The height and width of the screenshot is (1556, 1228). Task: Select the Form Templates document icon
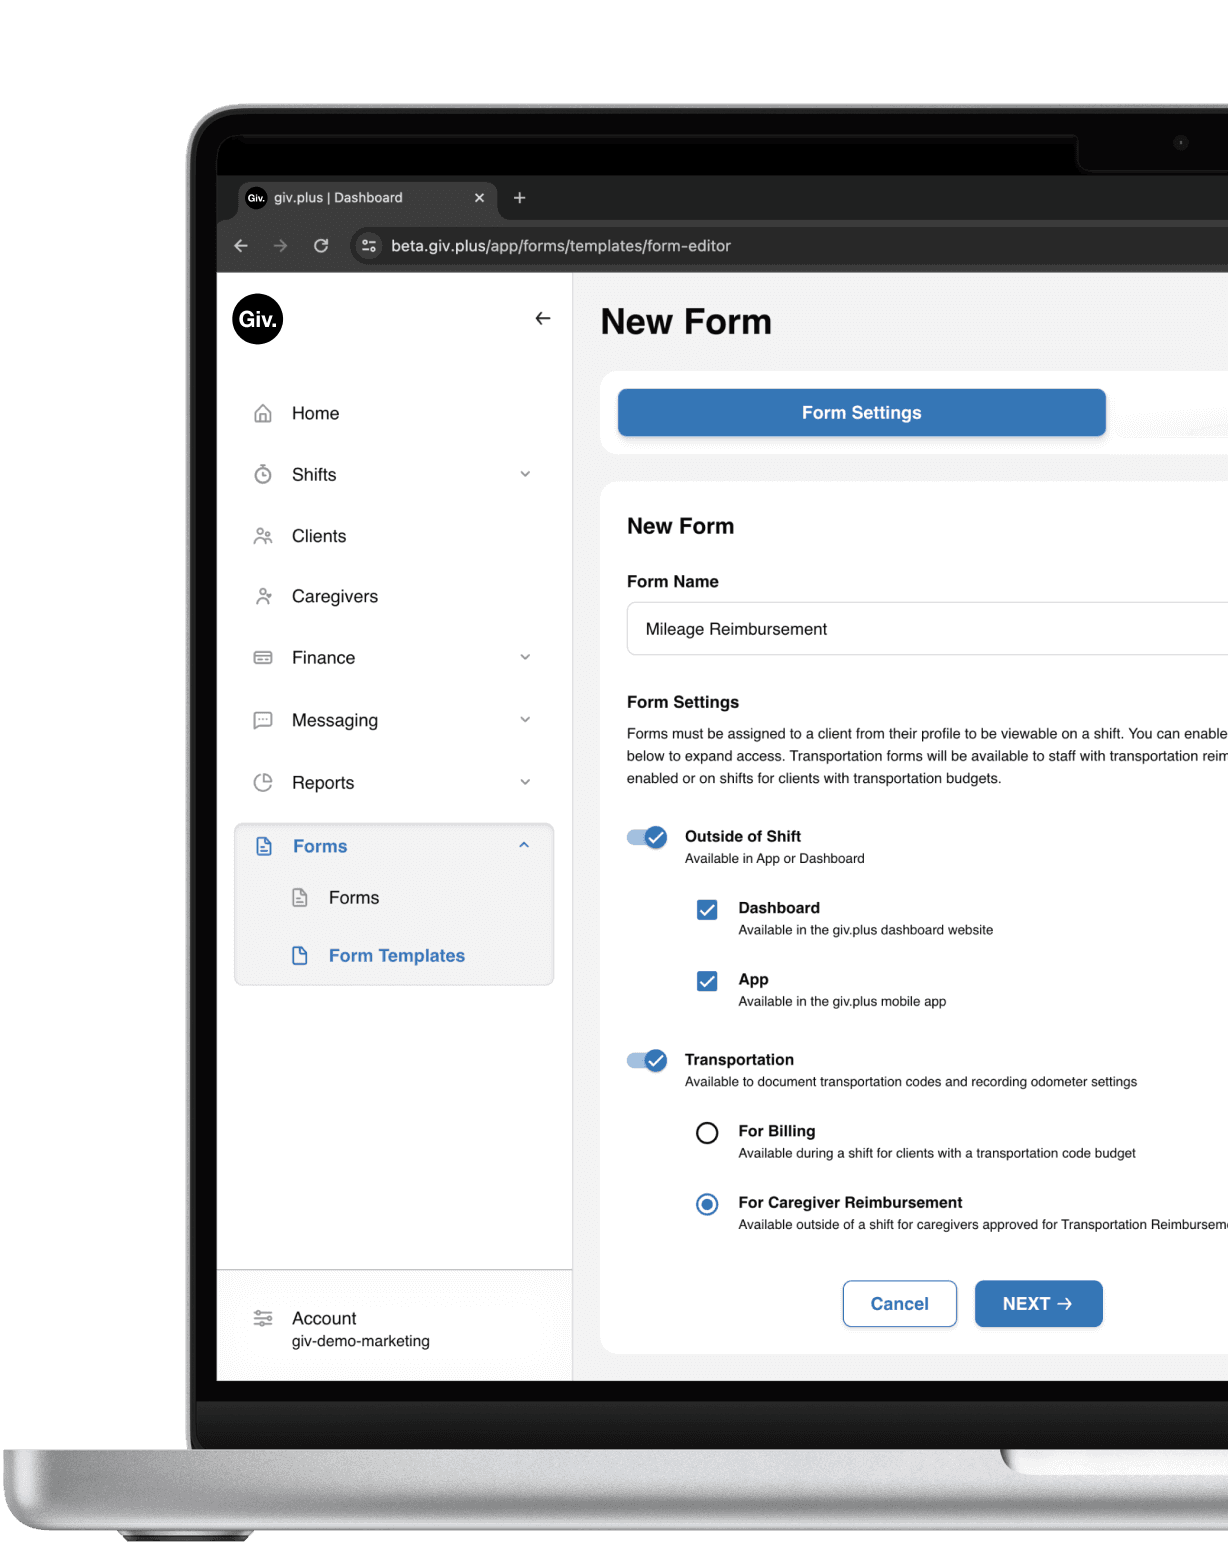click(300, 955)
